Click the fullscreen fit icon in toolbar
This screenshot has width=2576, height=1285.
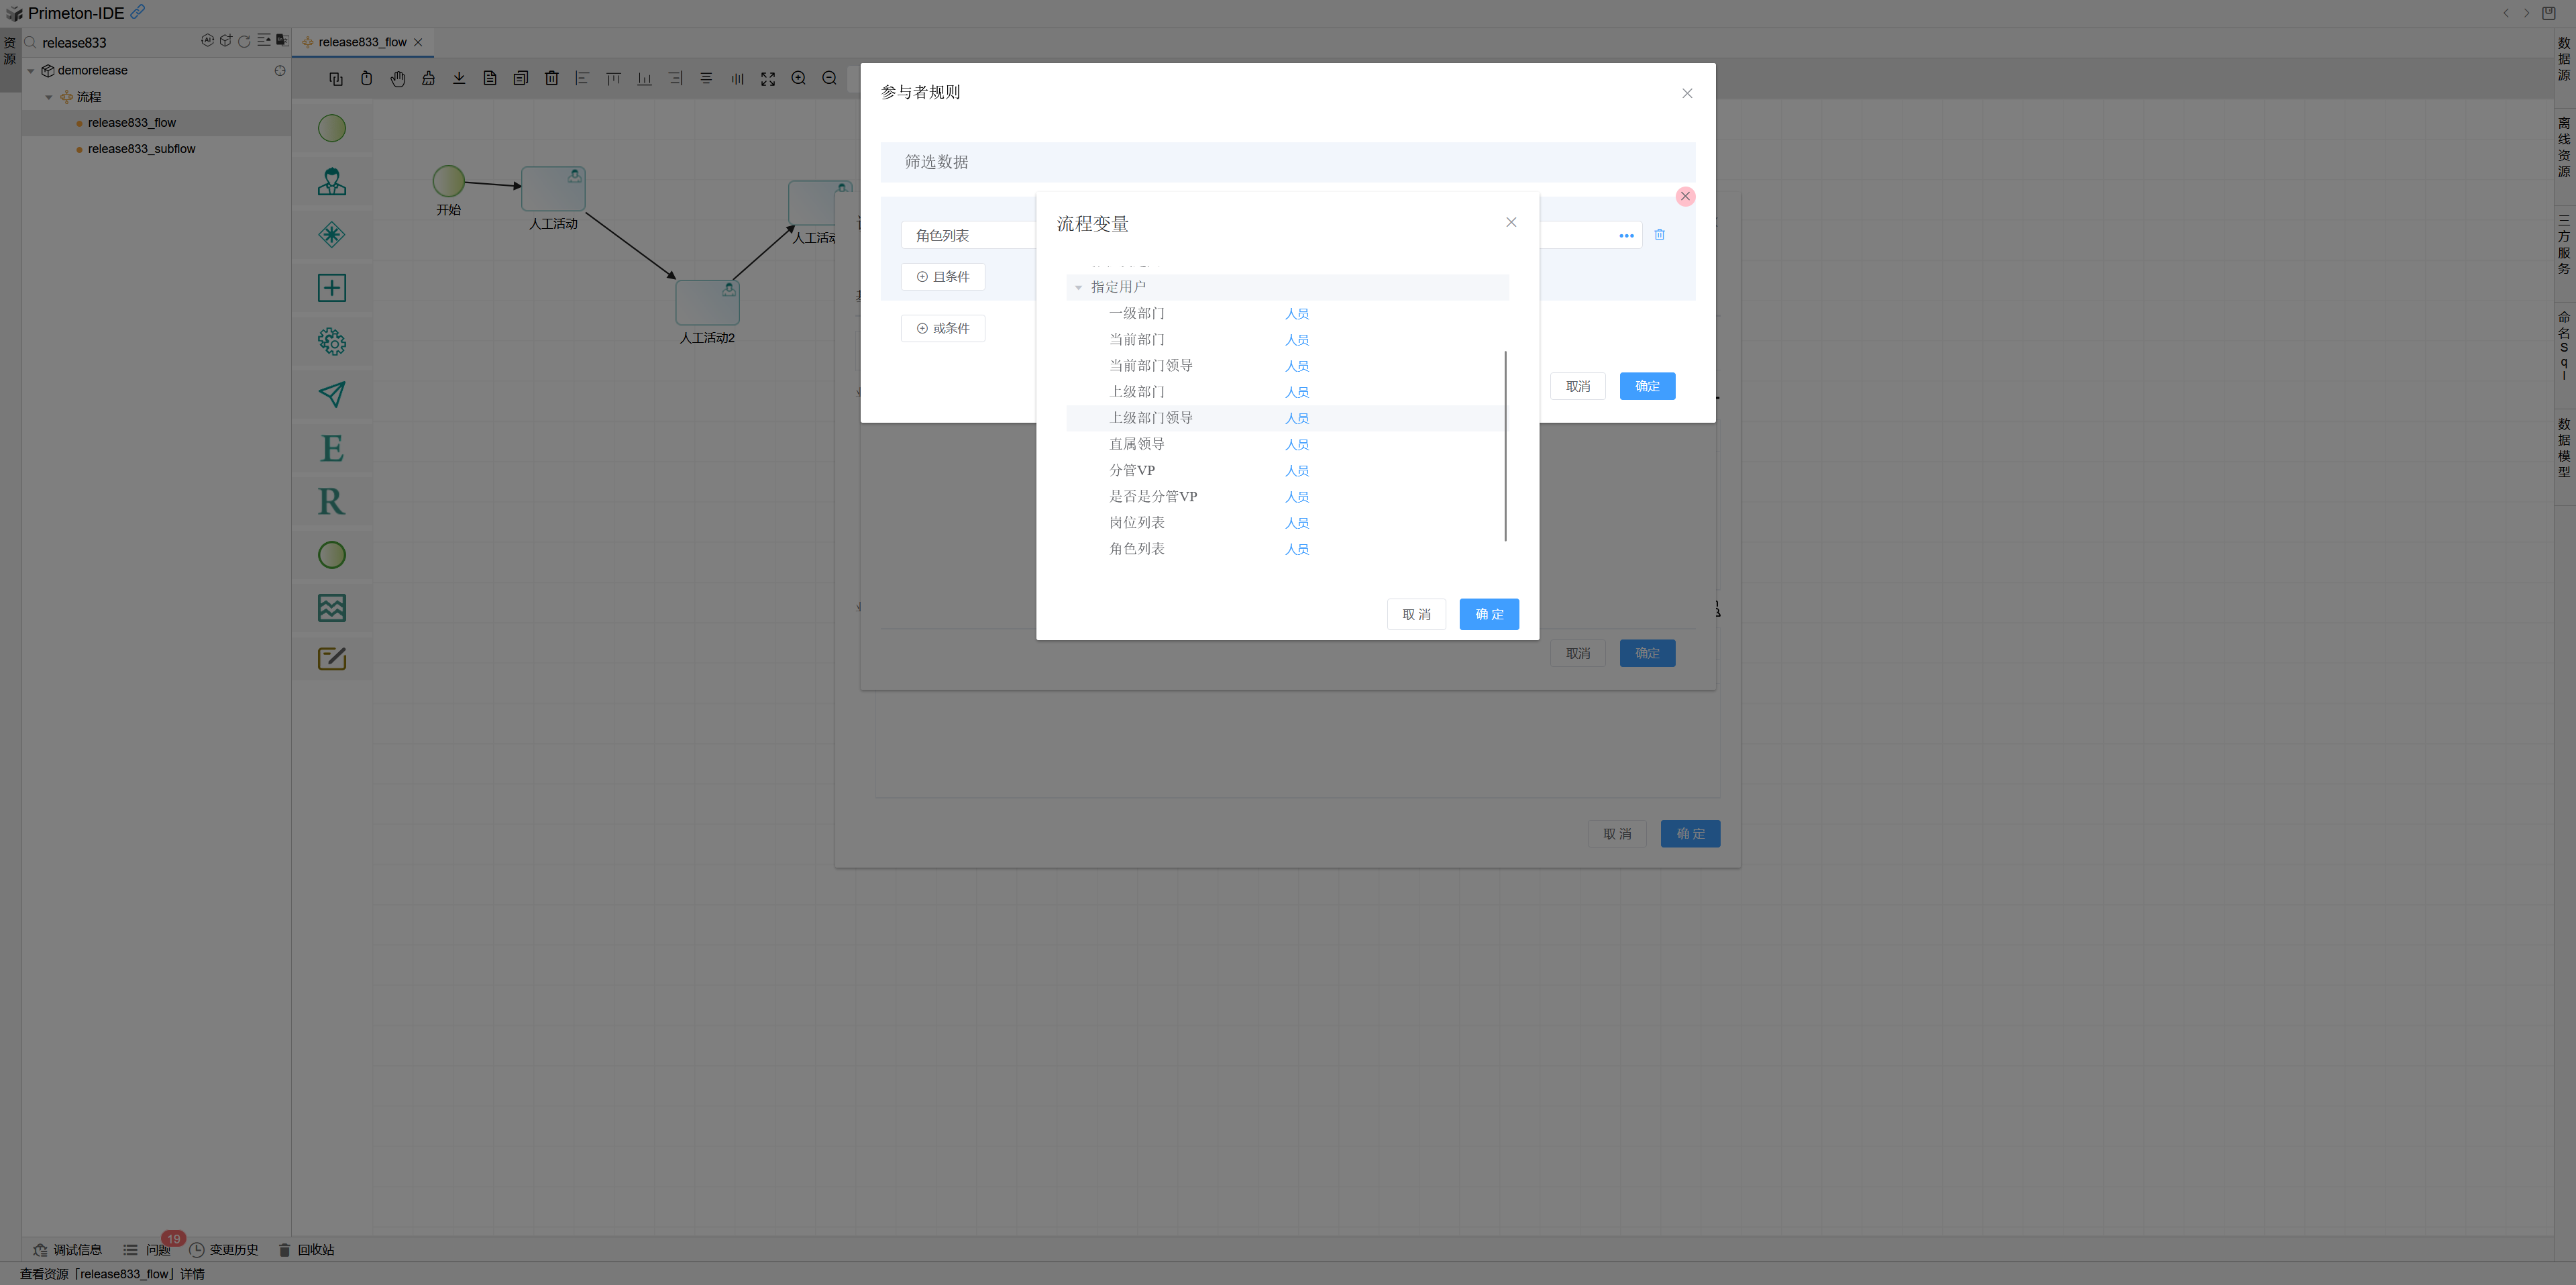[x=767, y=78]
